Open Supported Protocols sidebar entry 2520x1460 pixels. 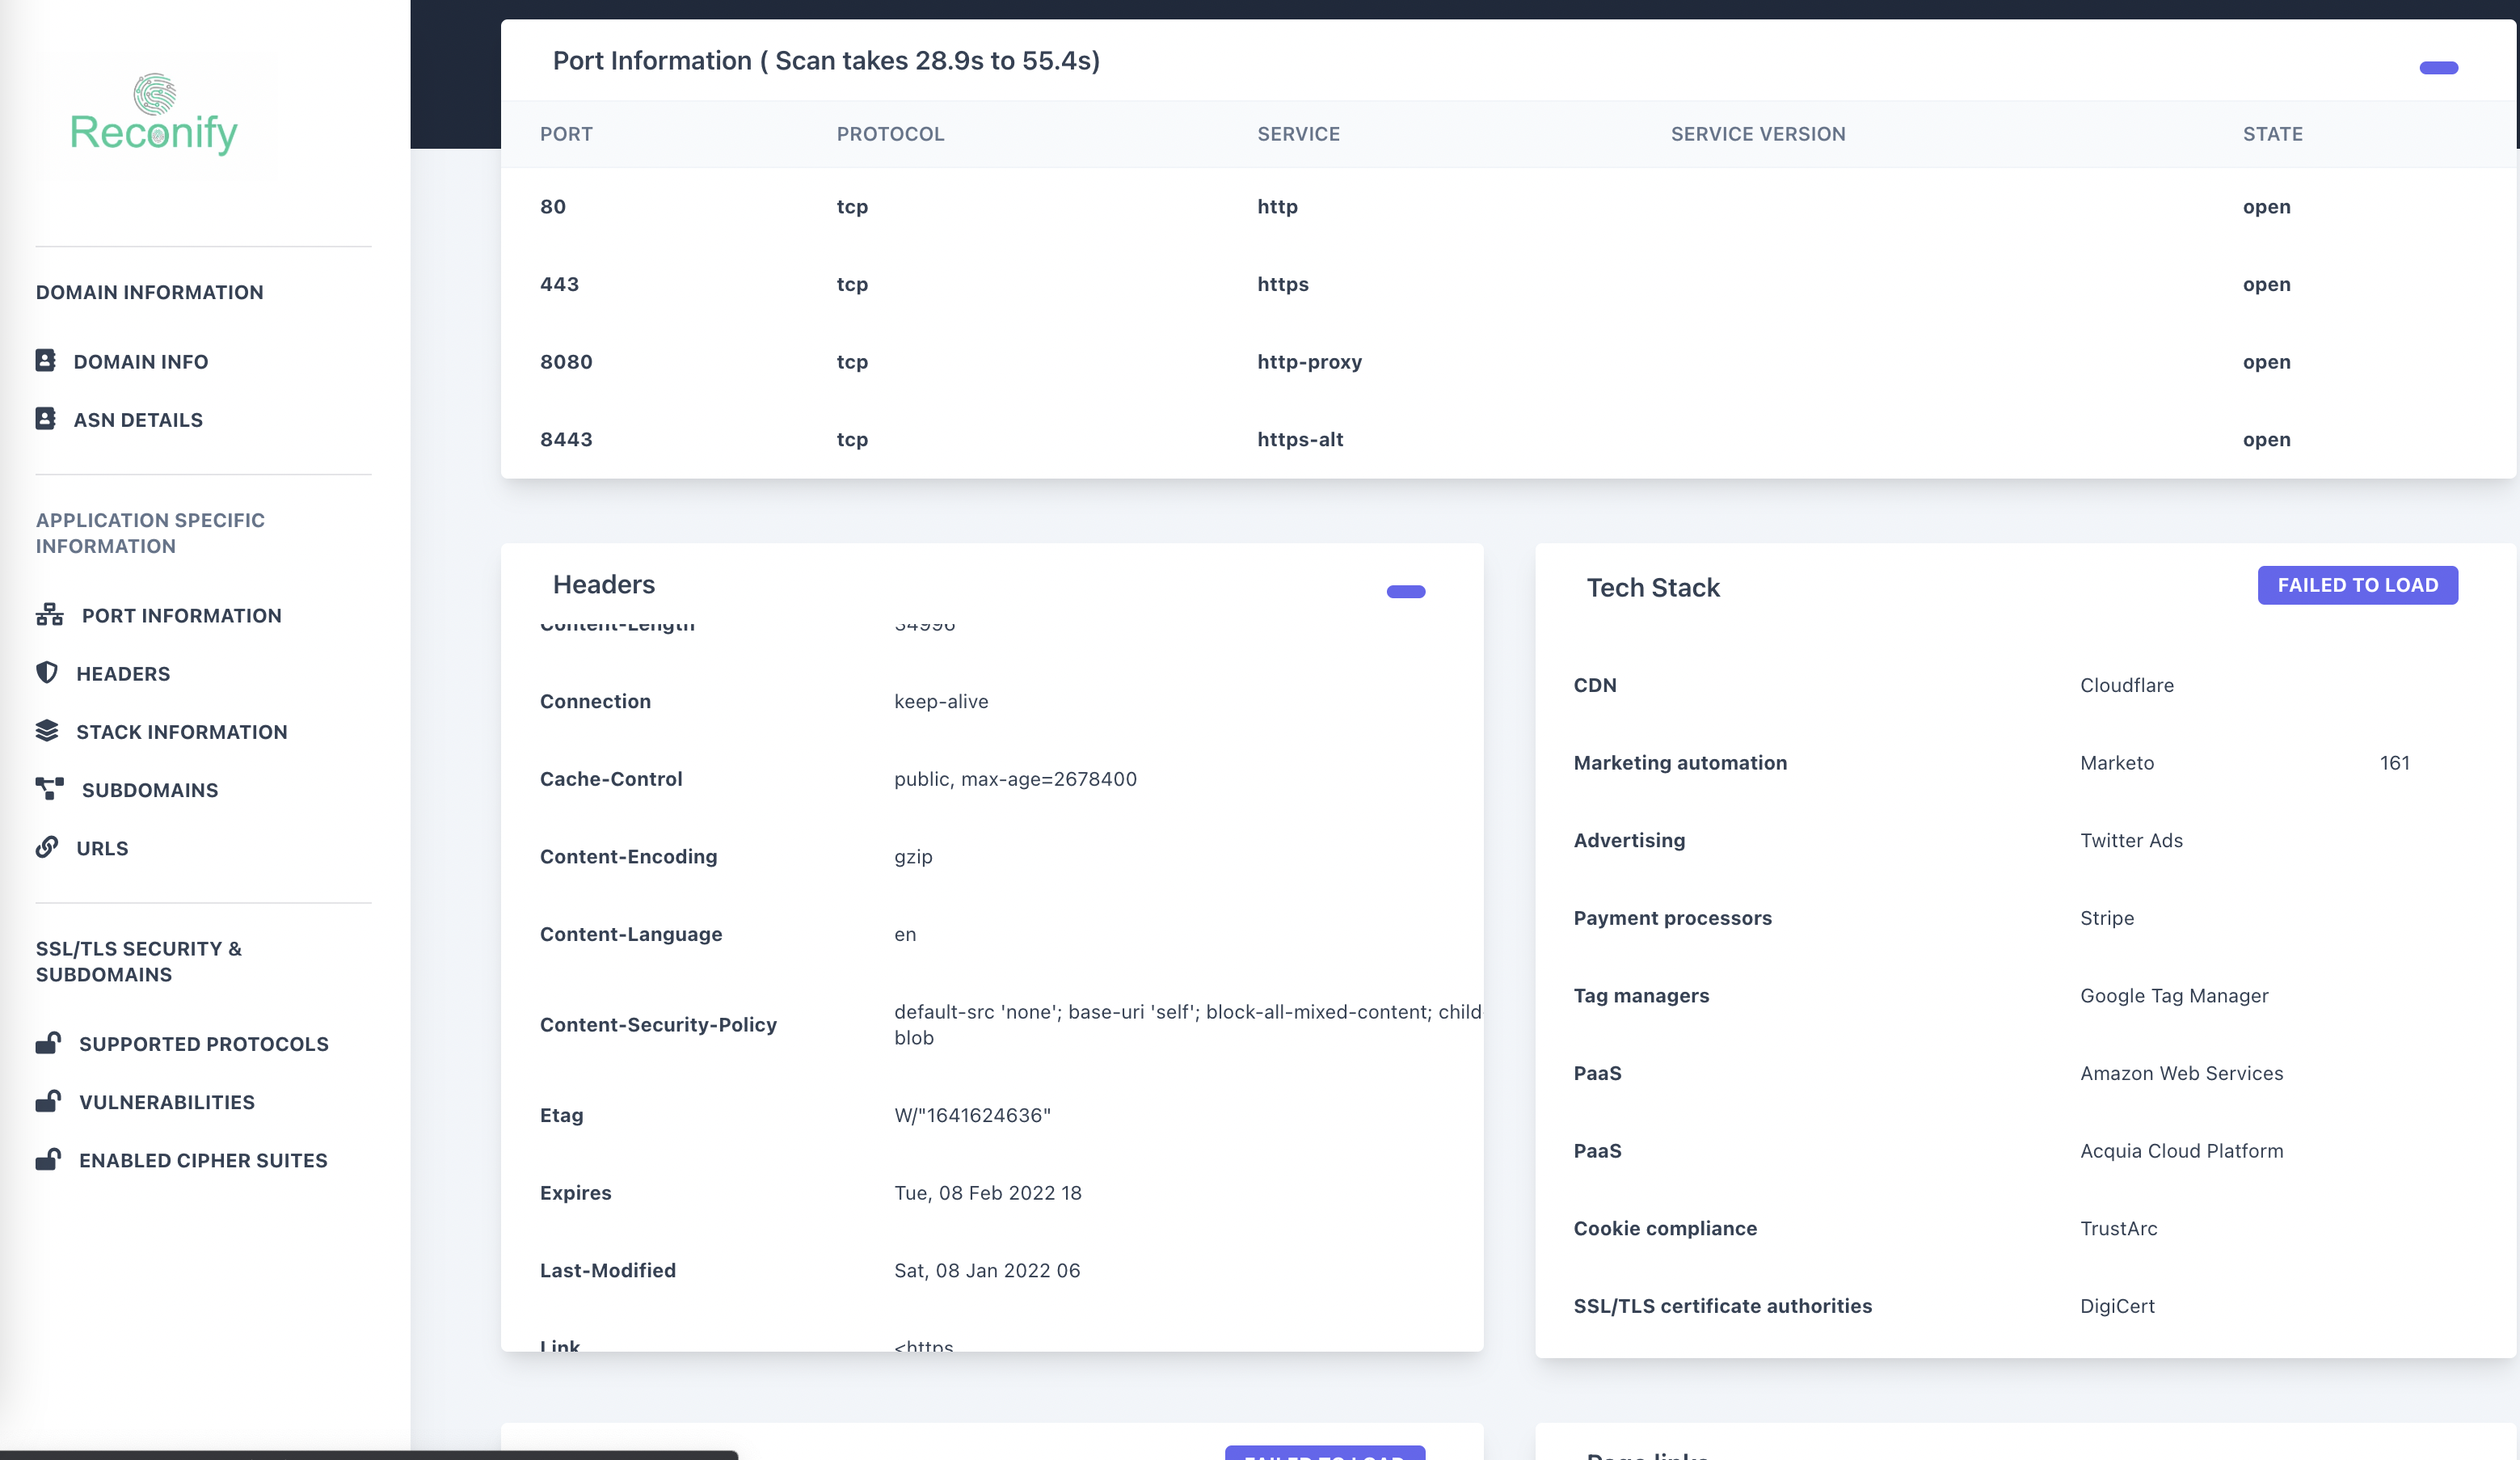point(204,1043)
